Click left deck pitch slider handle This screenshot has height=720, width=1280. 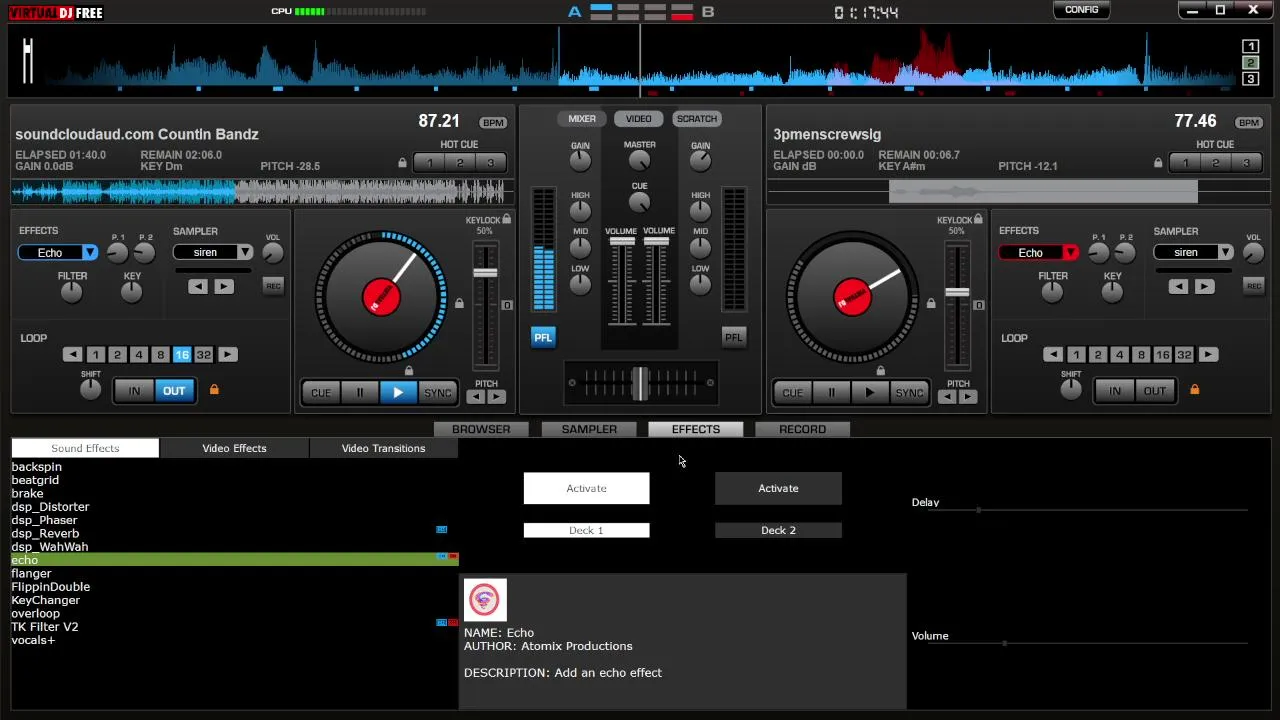click(x=485, y=273)
